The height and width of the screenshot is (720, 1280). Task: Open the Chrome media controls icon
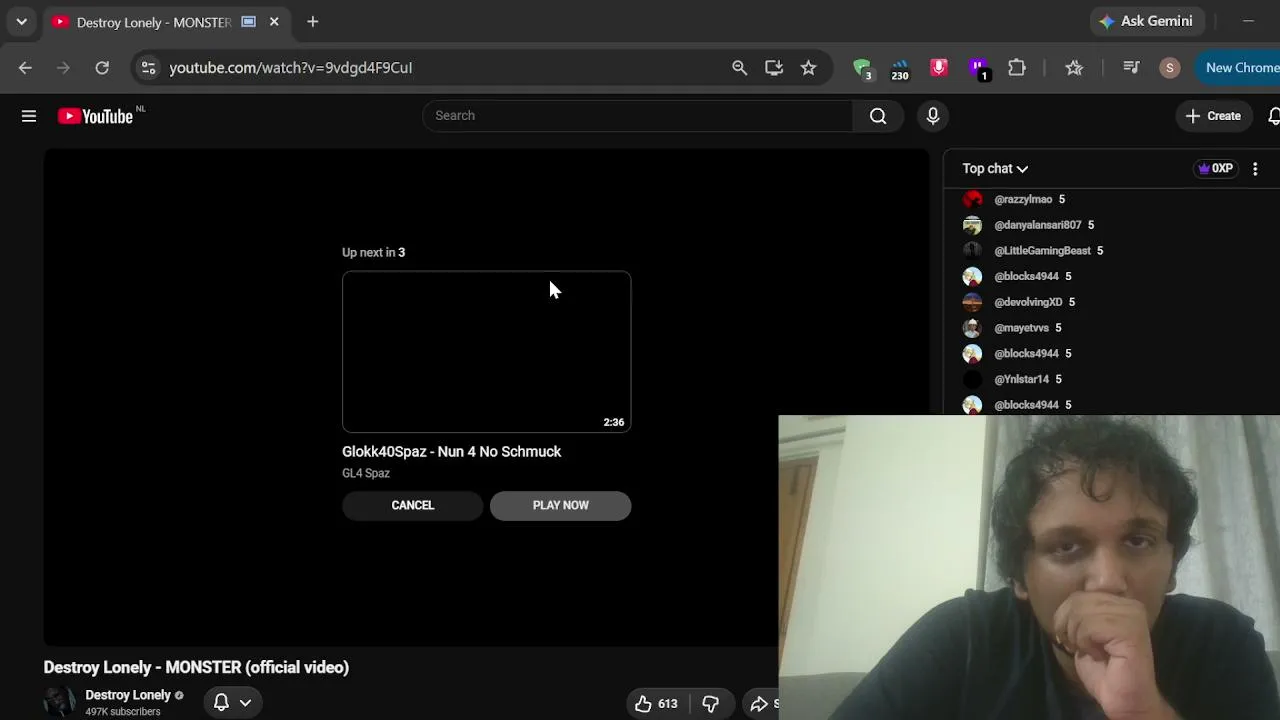click(x=1131, y=68)
